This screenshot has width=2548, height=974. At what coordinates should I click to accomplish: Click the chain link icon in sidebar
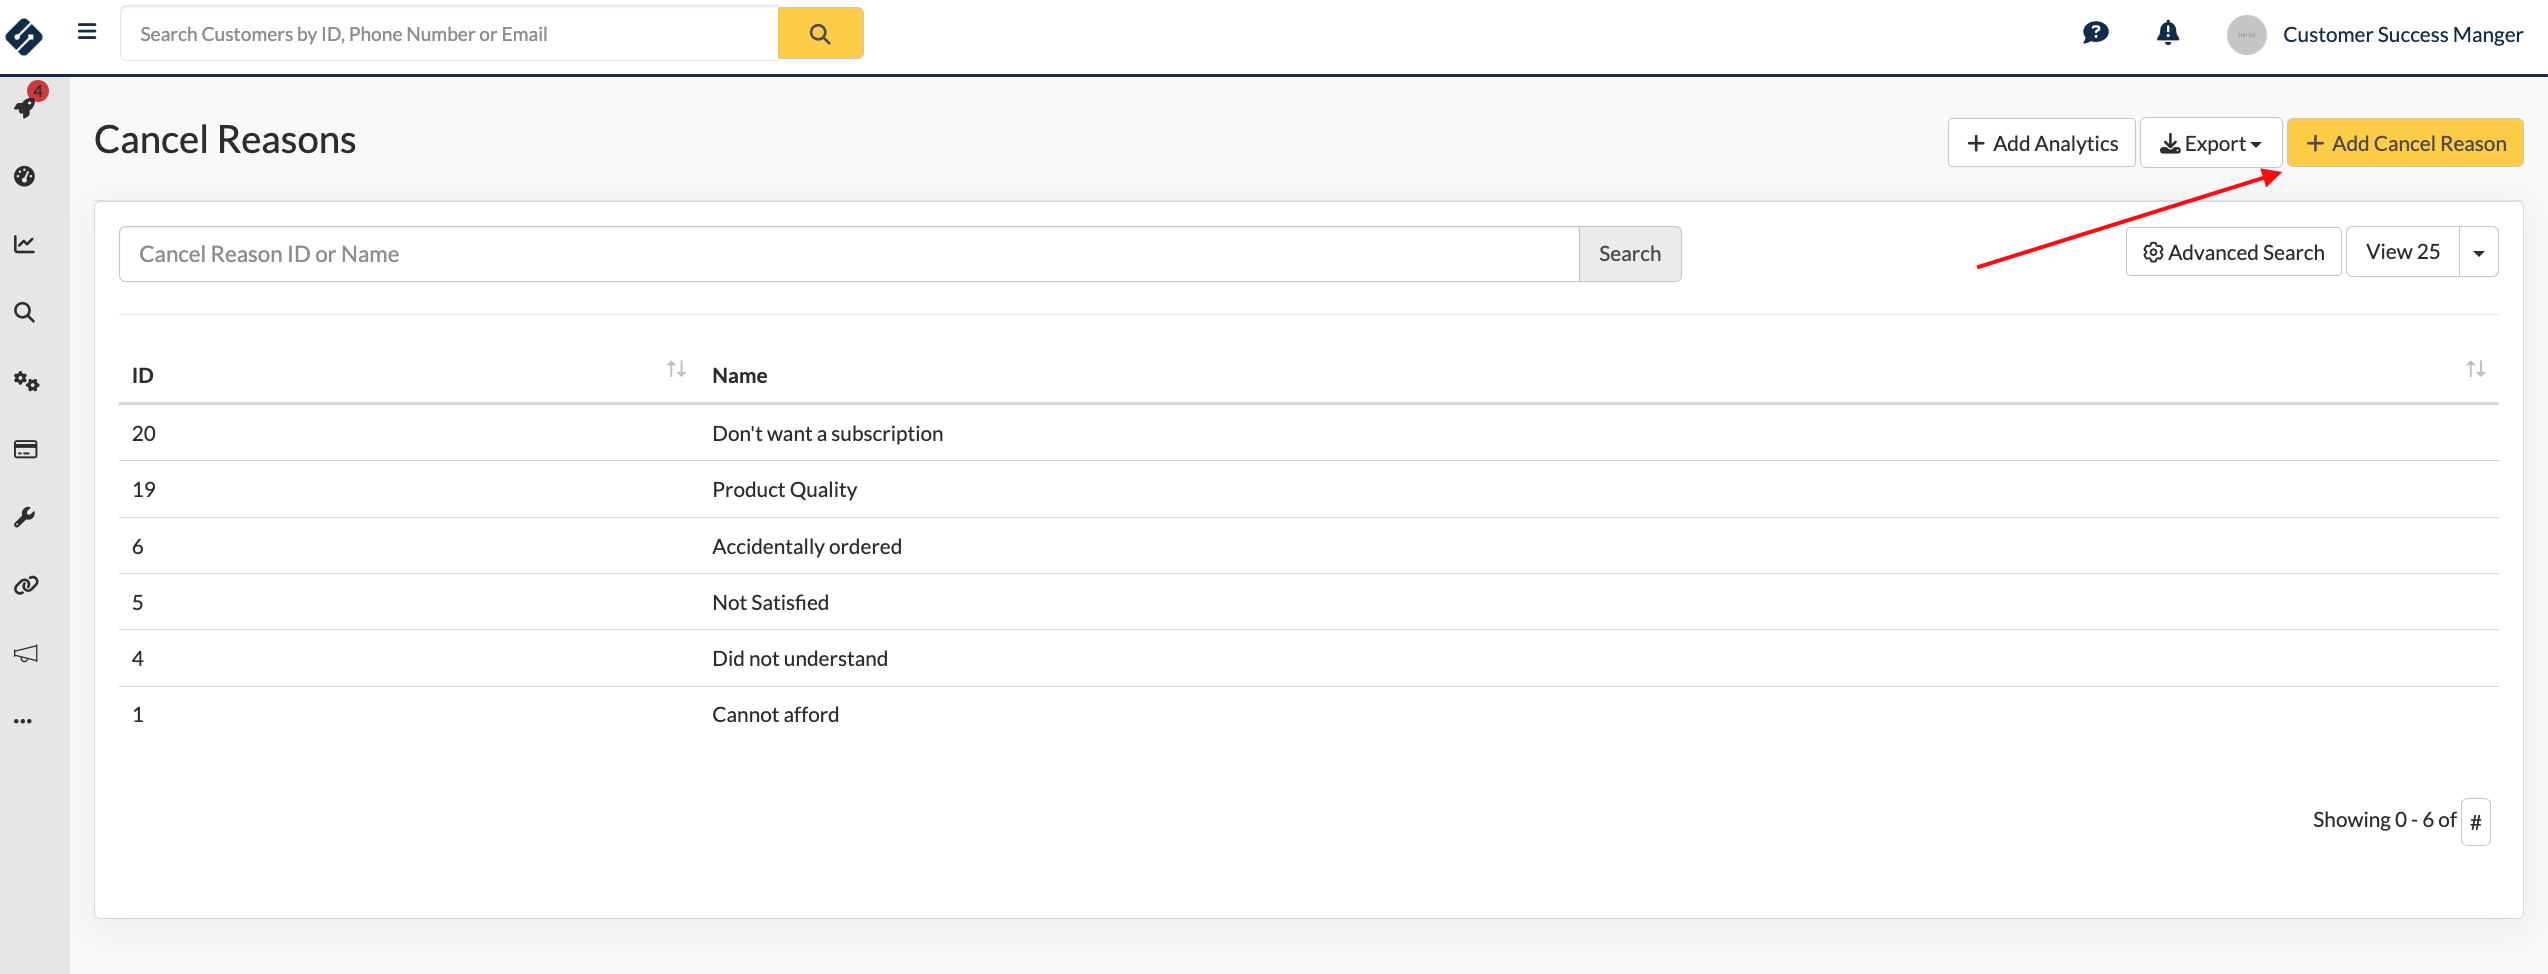pyautogui.click(x=26, y=585)
